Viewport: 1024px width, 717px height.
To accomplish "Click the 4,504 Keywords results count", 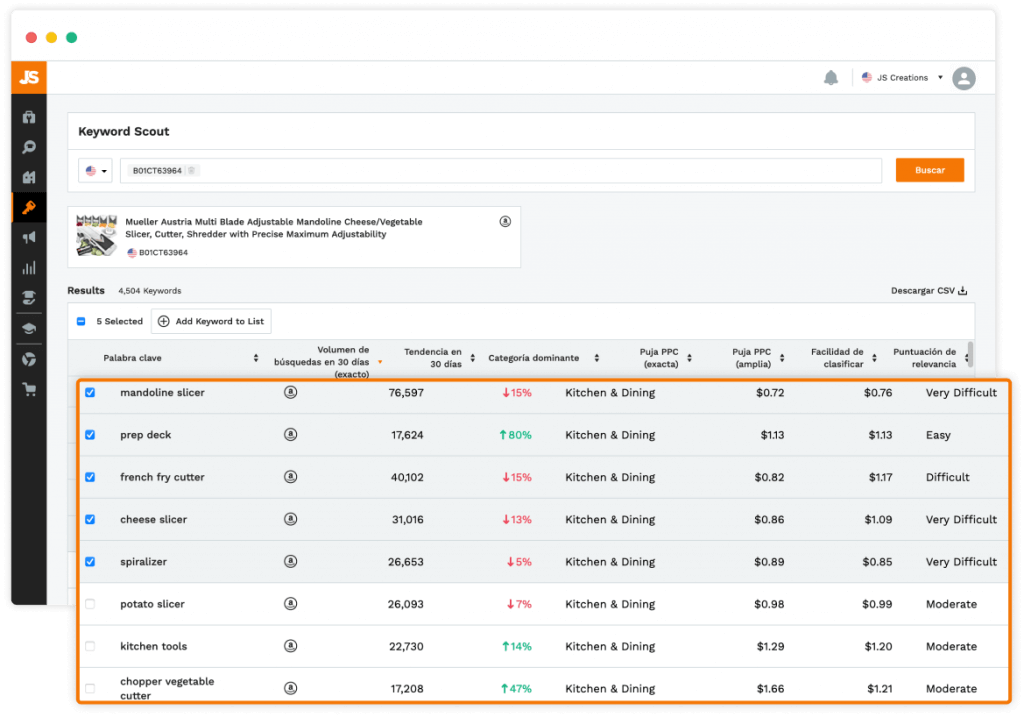I will pos(150,291).
